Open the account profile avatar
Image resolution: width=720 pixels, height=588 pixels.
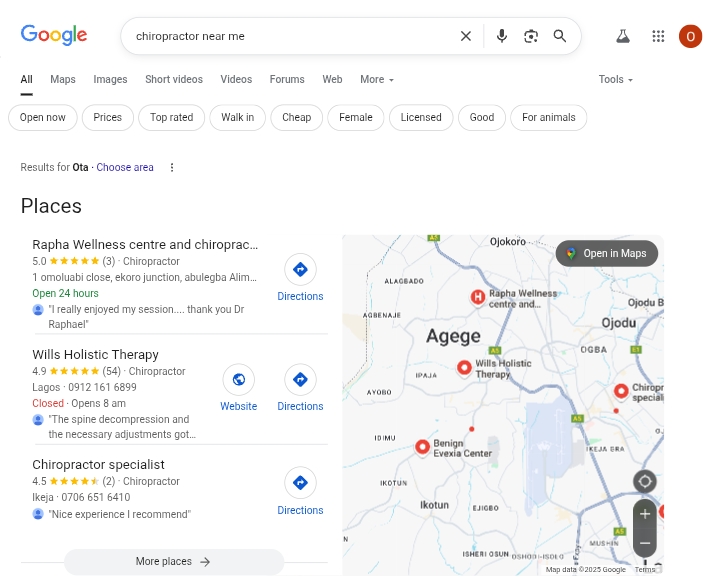point(690,36)
